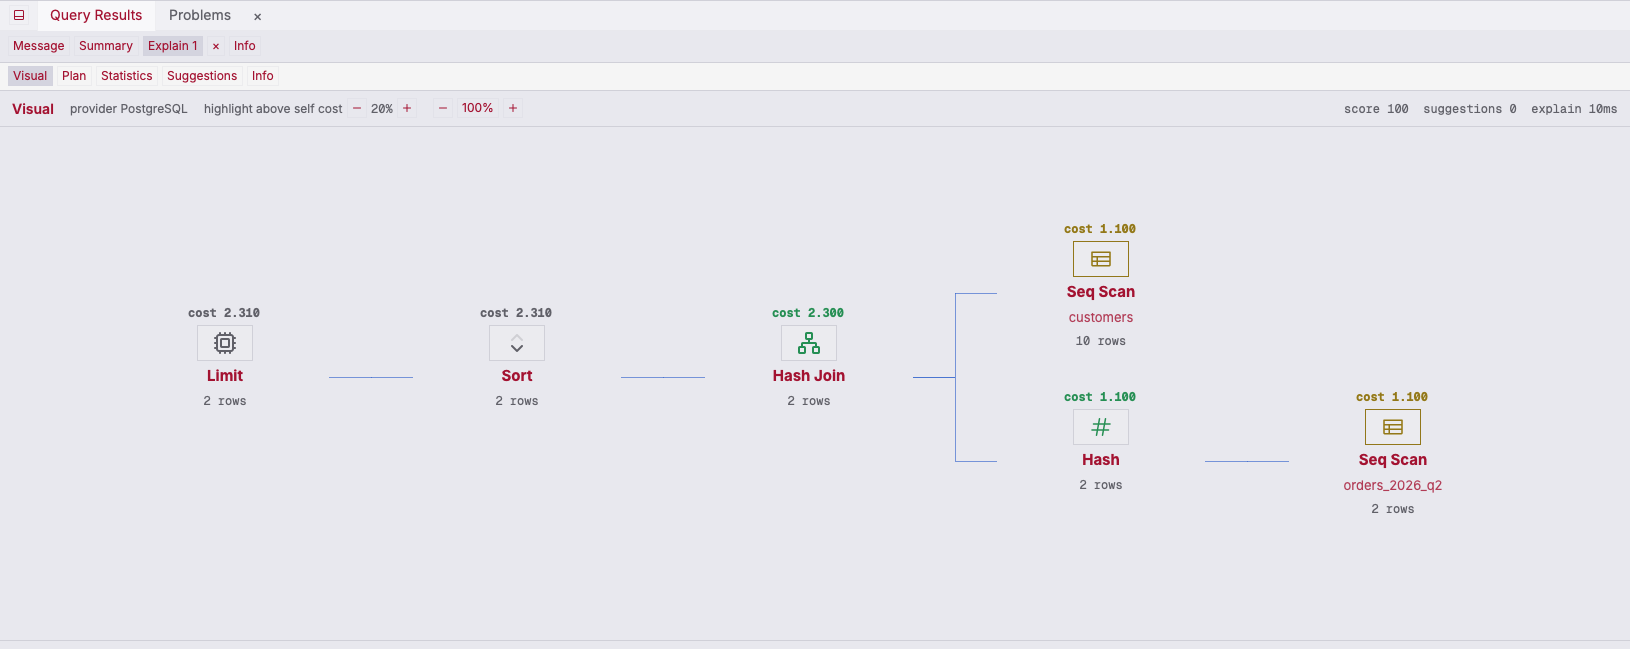Click the cost 2.310 label above Limit
This screenshot has height=649, width=1630.
pos(224,313)
